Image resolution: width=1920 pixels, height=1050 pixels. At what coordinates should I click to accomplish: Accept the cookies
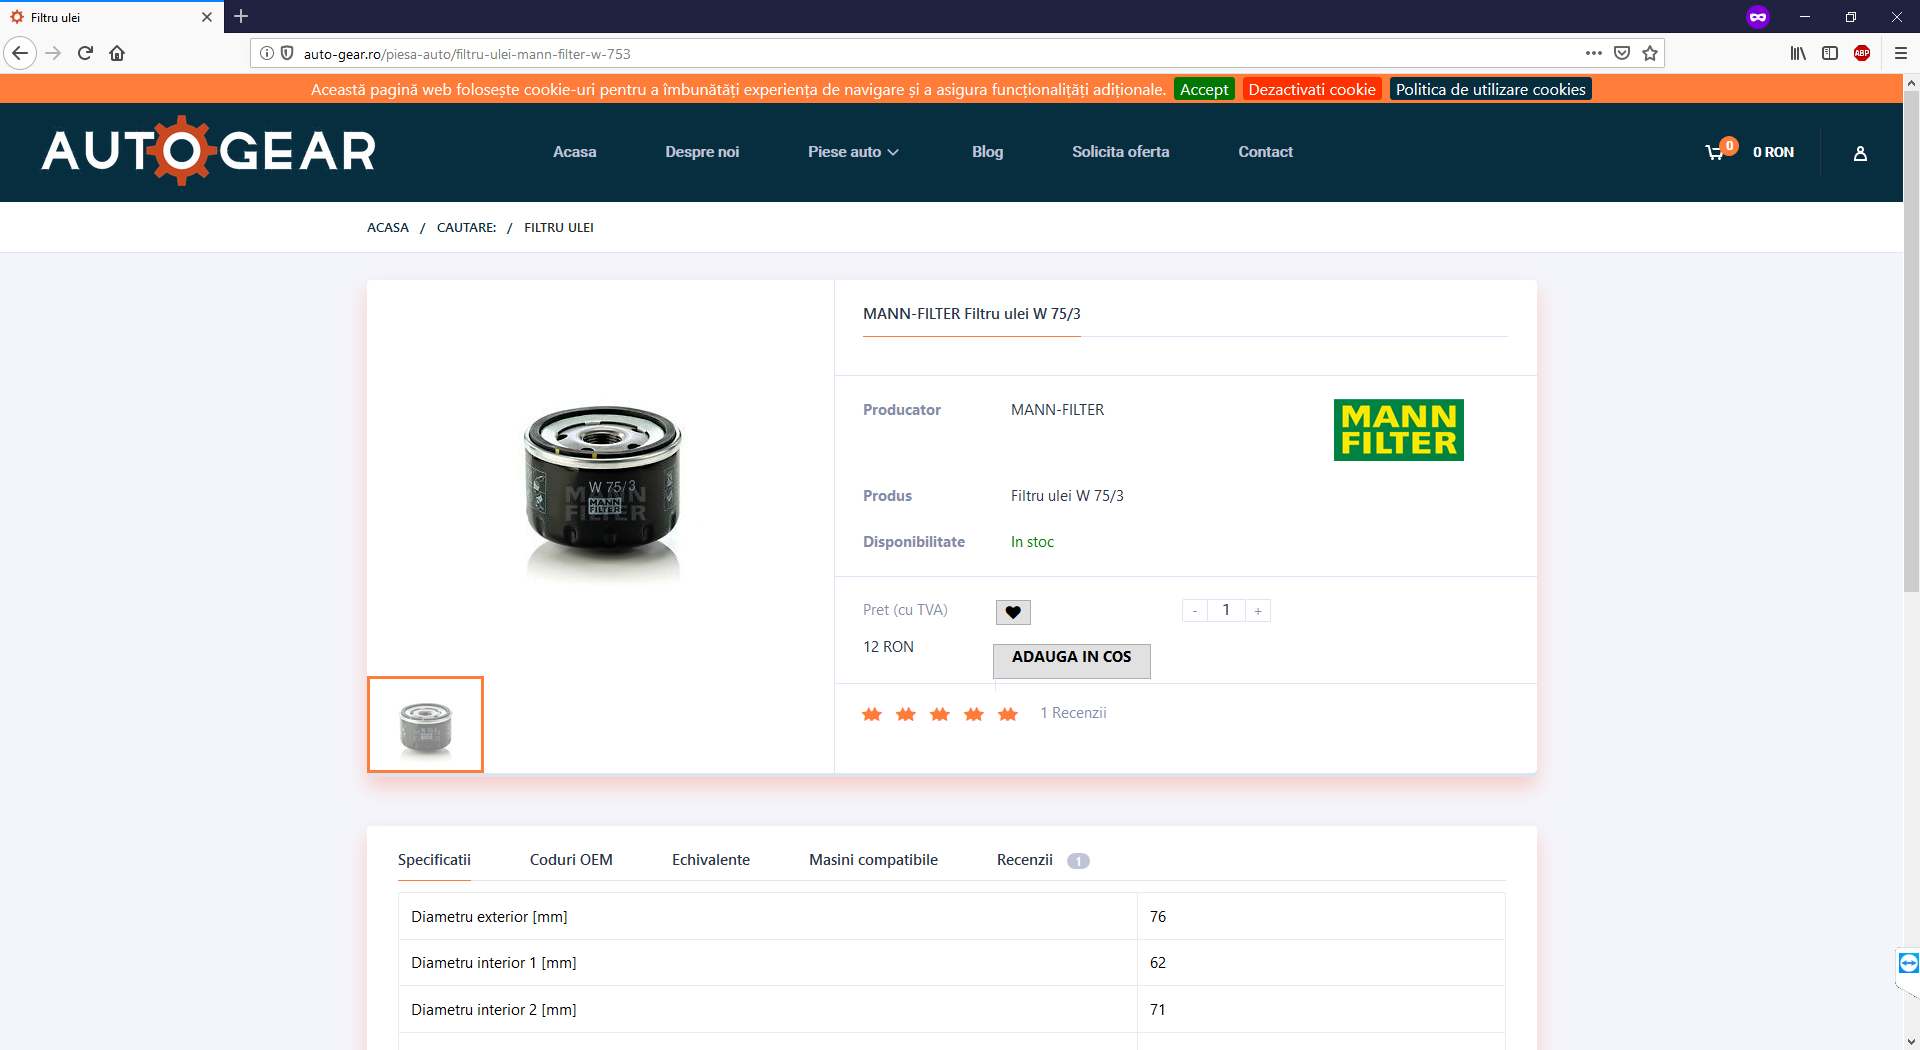tap(1204, 89)
